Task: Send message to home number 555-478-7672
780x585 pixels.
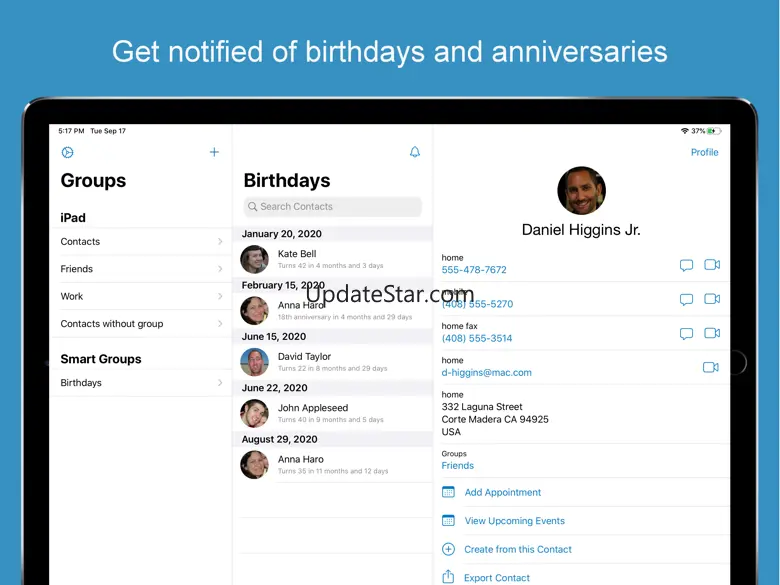Action: (x=686, y=265)
